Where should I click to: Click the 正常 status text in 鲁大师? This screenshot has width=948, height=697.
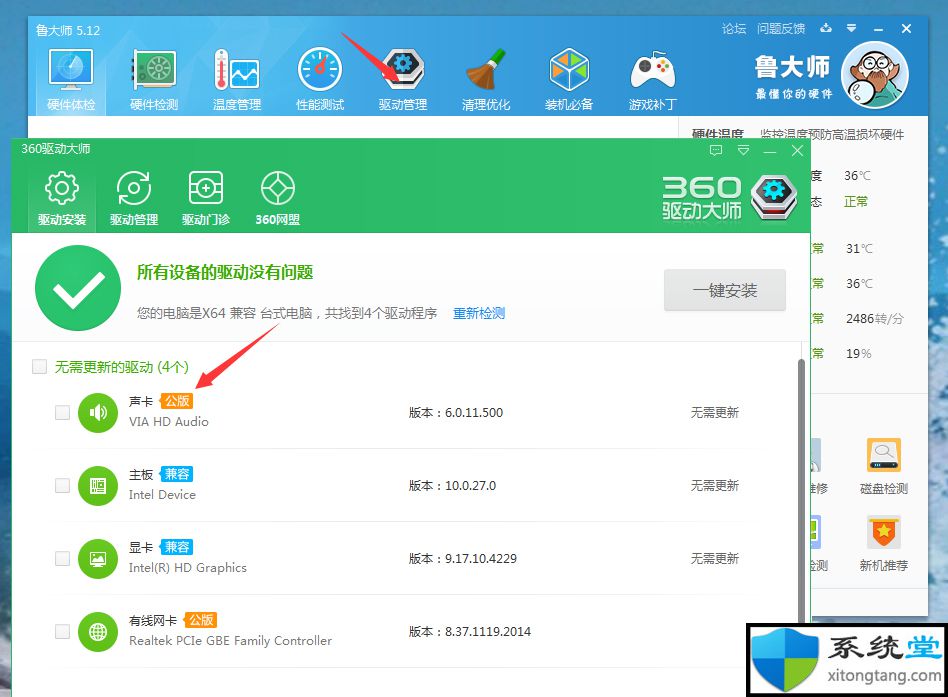point(855,202)
